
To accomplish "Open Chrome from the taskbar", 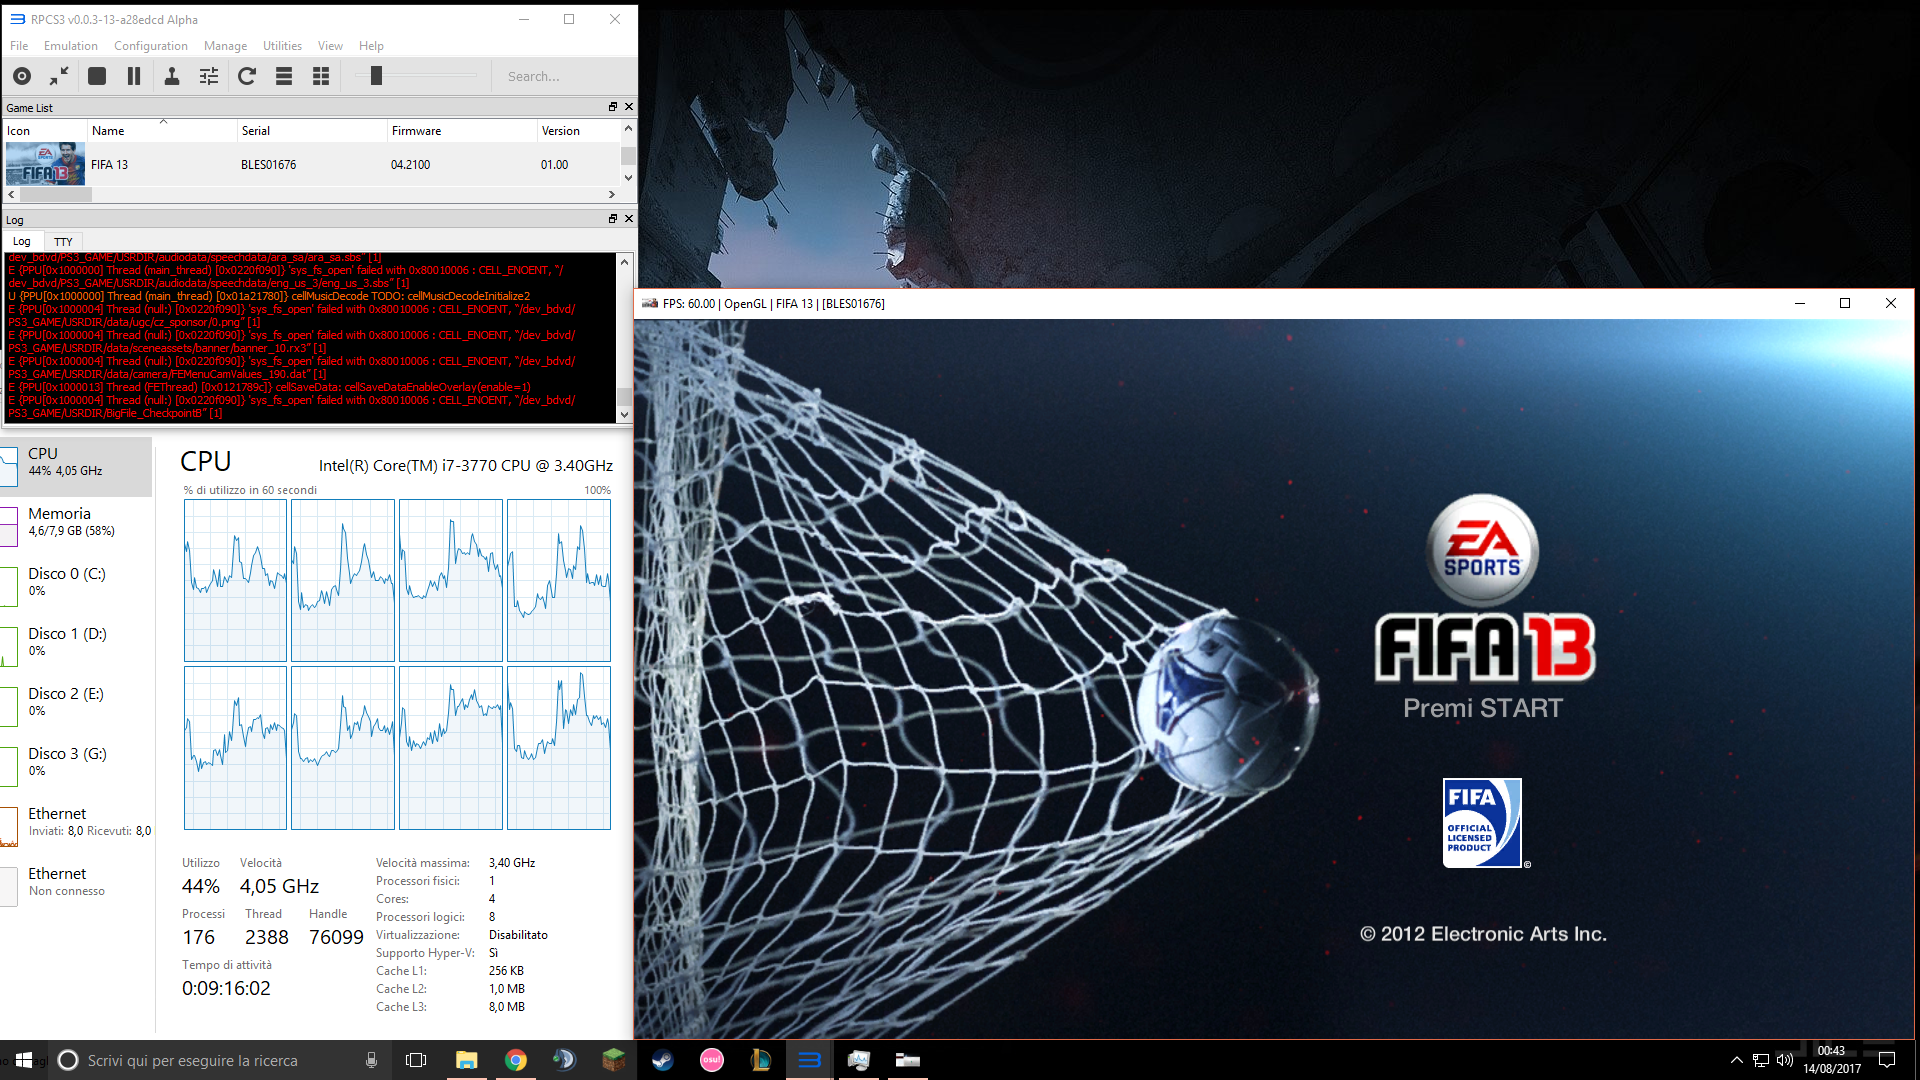I will 516,1060.
